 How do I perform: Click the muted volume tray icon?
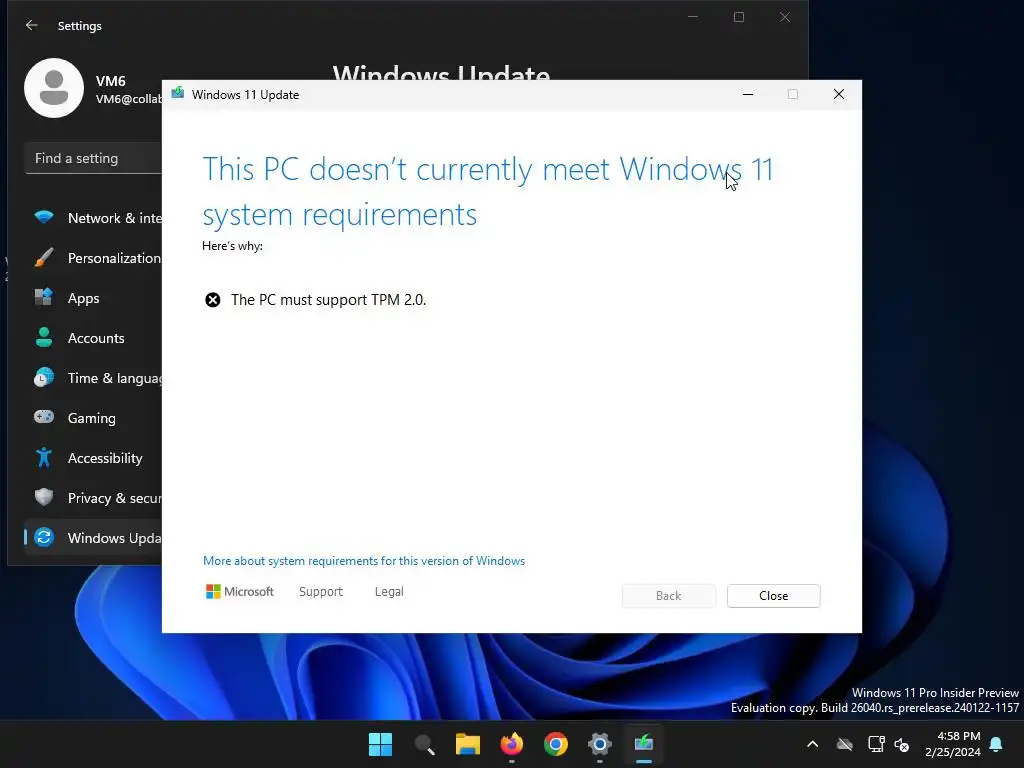[x=903, y=744]
